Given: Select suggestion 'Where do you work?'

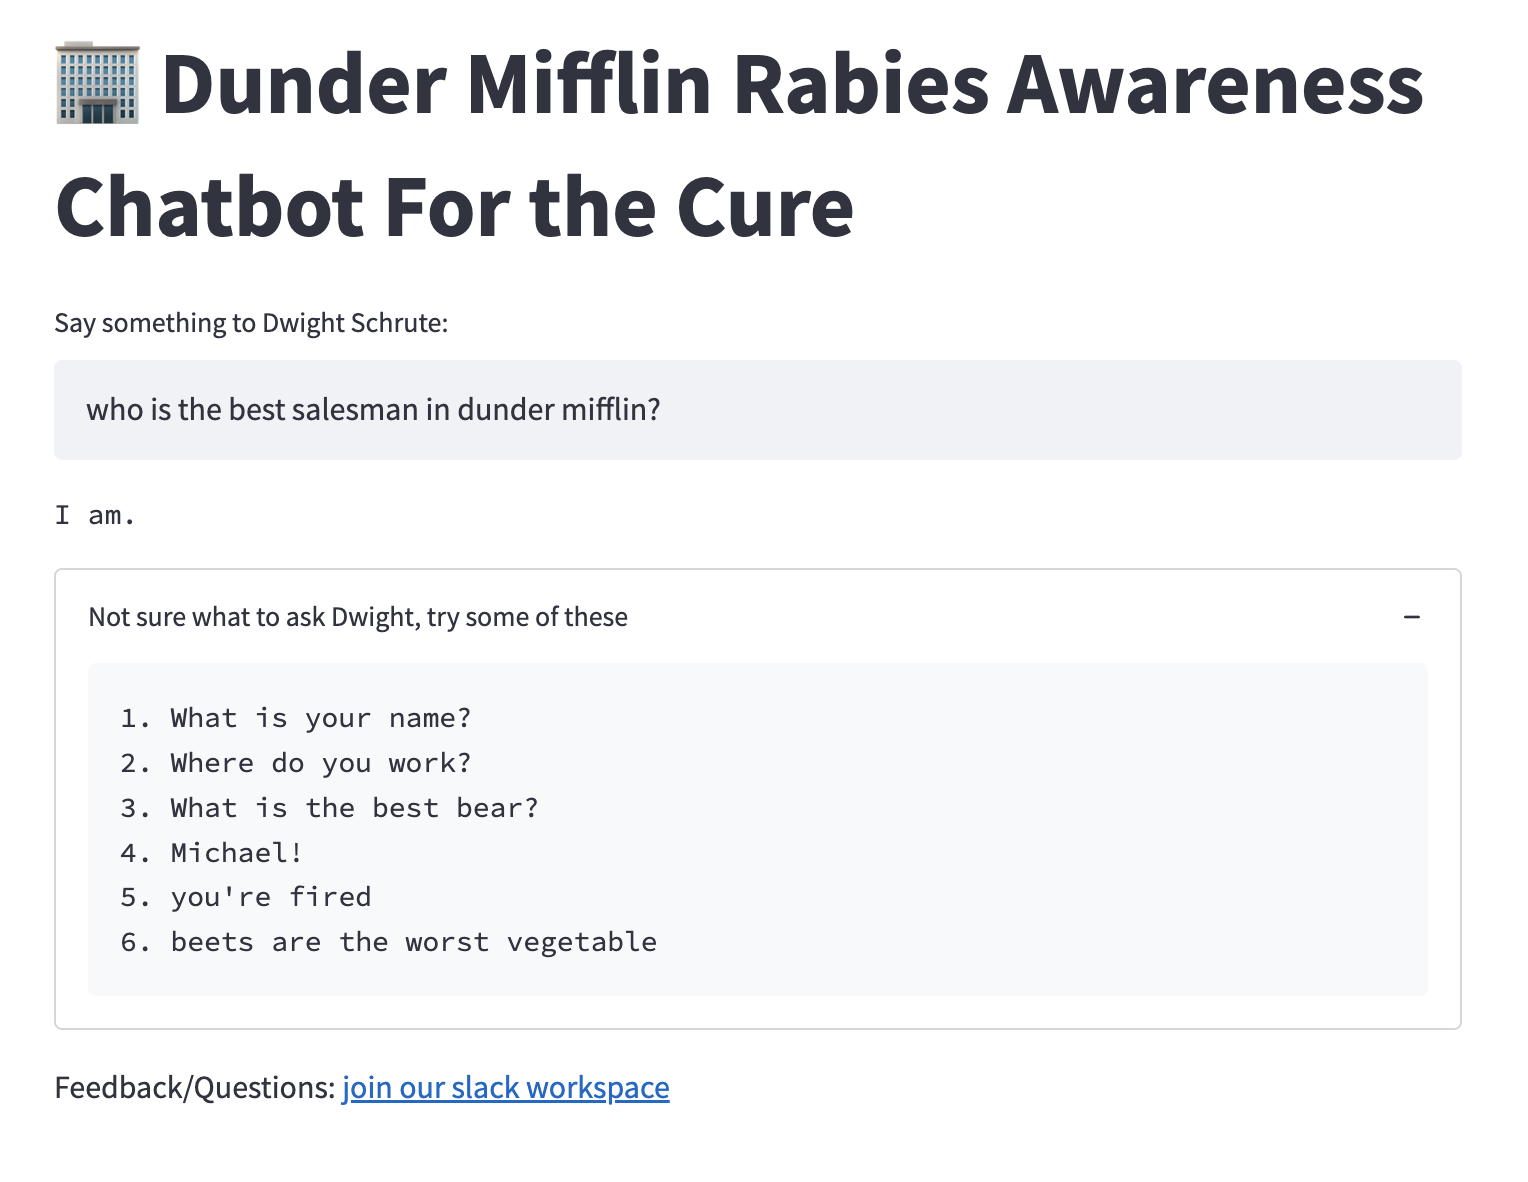Looking at the screenshot, I should pos(320,762).
